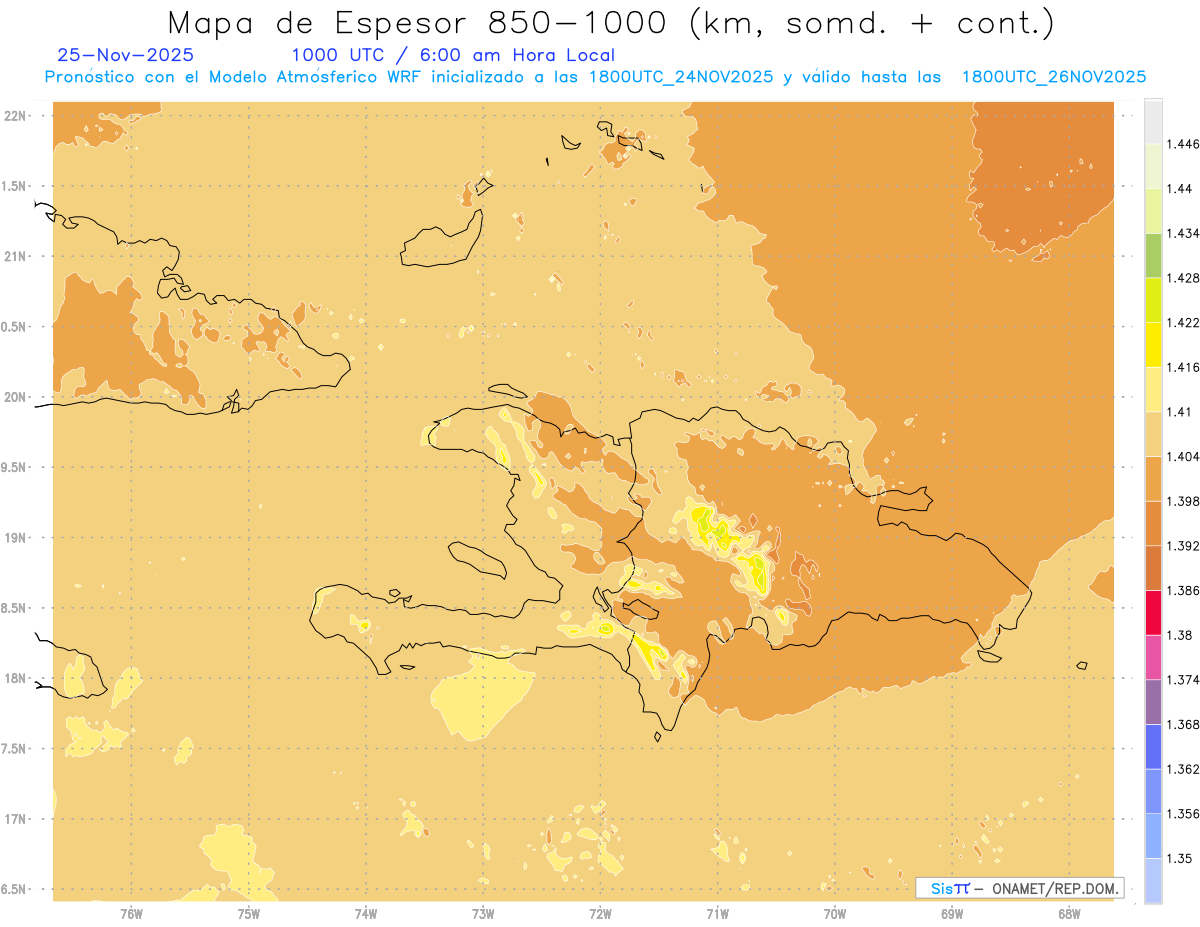1200x927 pixels.
Task: Click the colorbar value 1.44
Action: point(1178,188)
